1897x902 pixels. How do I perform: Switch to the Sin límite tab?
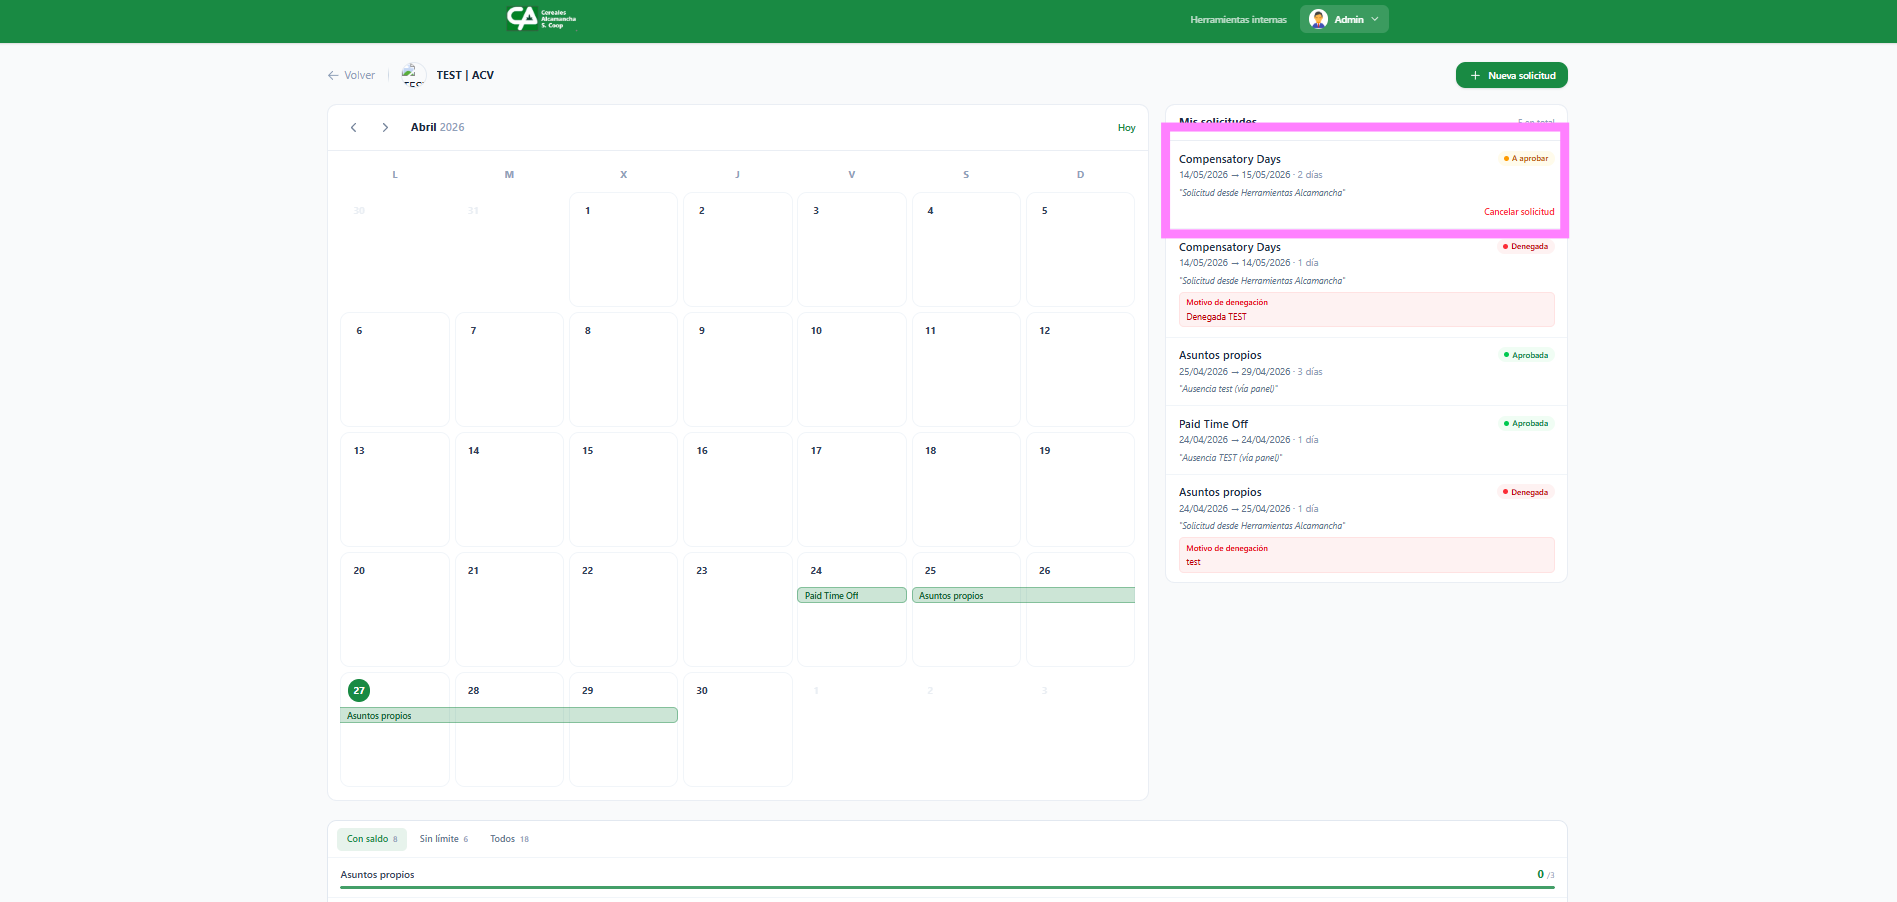[x=443, y=839]
